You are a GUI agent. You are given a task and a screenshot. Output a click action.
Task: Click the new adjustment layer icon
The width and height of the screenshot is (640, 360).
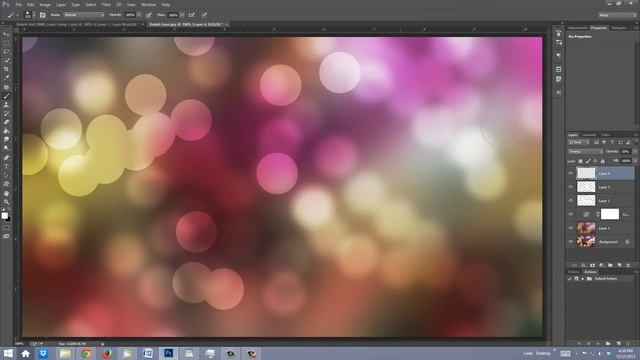[x=601, y=265]
